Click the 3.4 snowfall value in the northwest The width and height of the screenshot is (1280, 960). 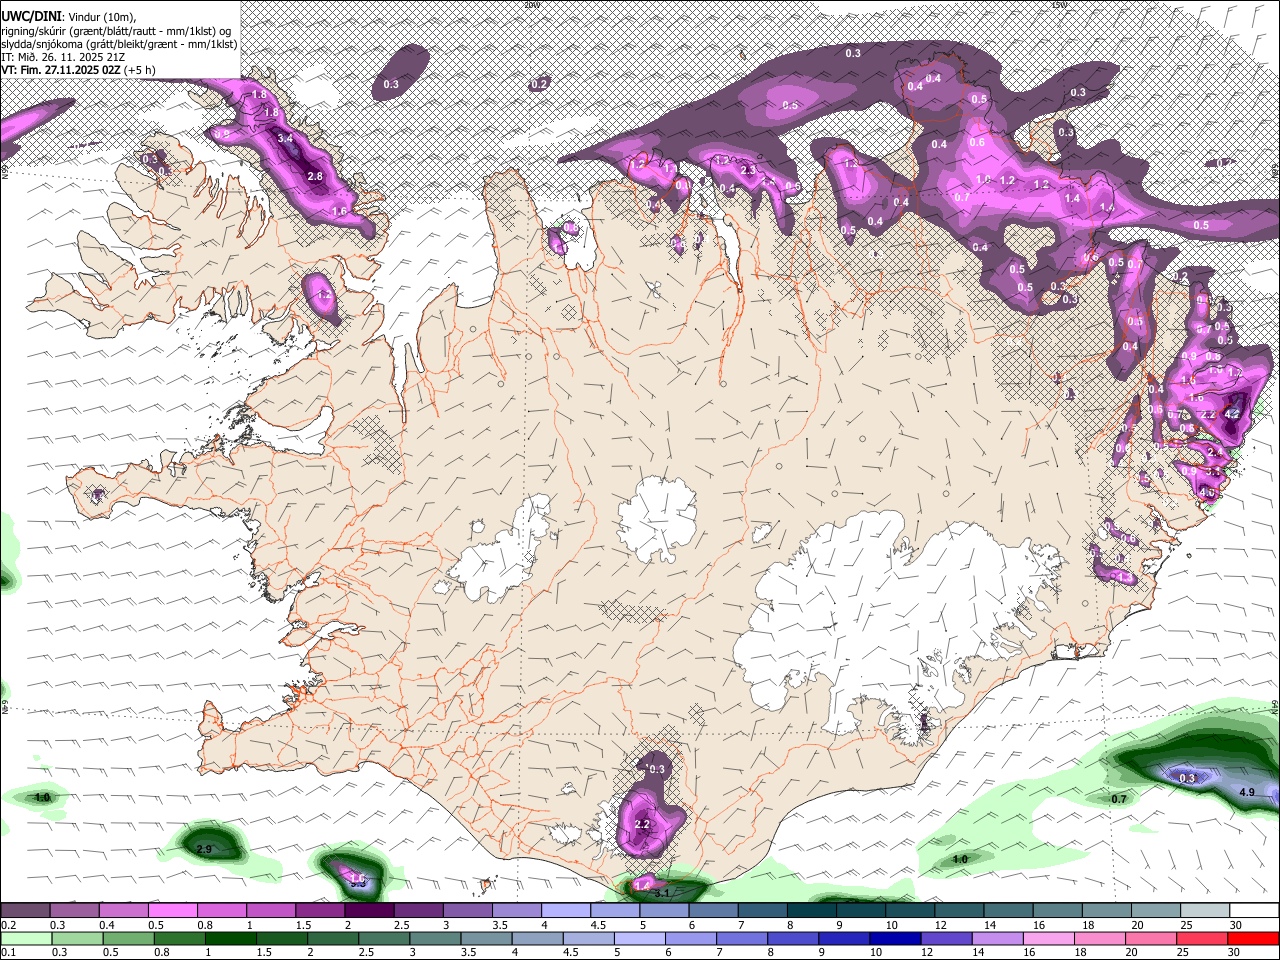coord(285,138)
